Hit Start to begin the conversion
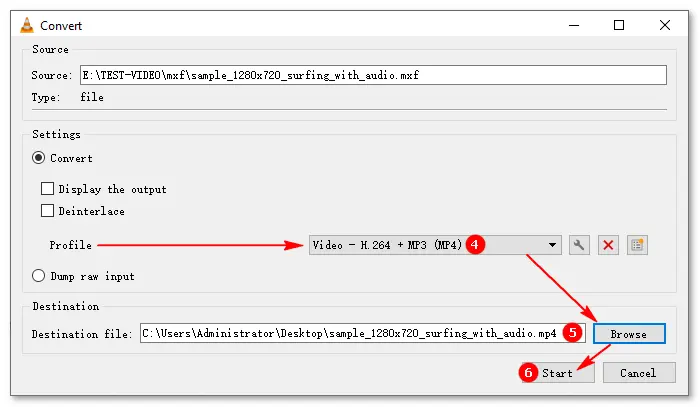 coord(557,372)
